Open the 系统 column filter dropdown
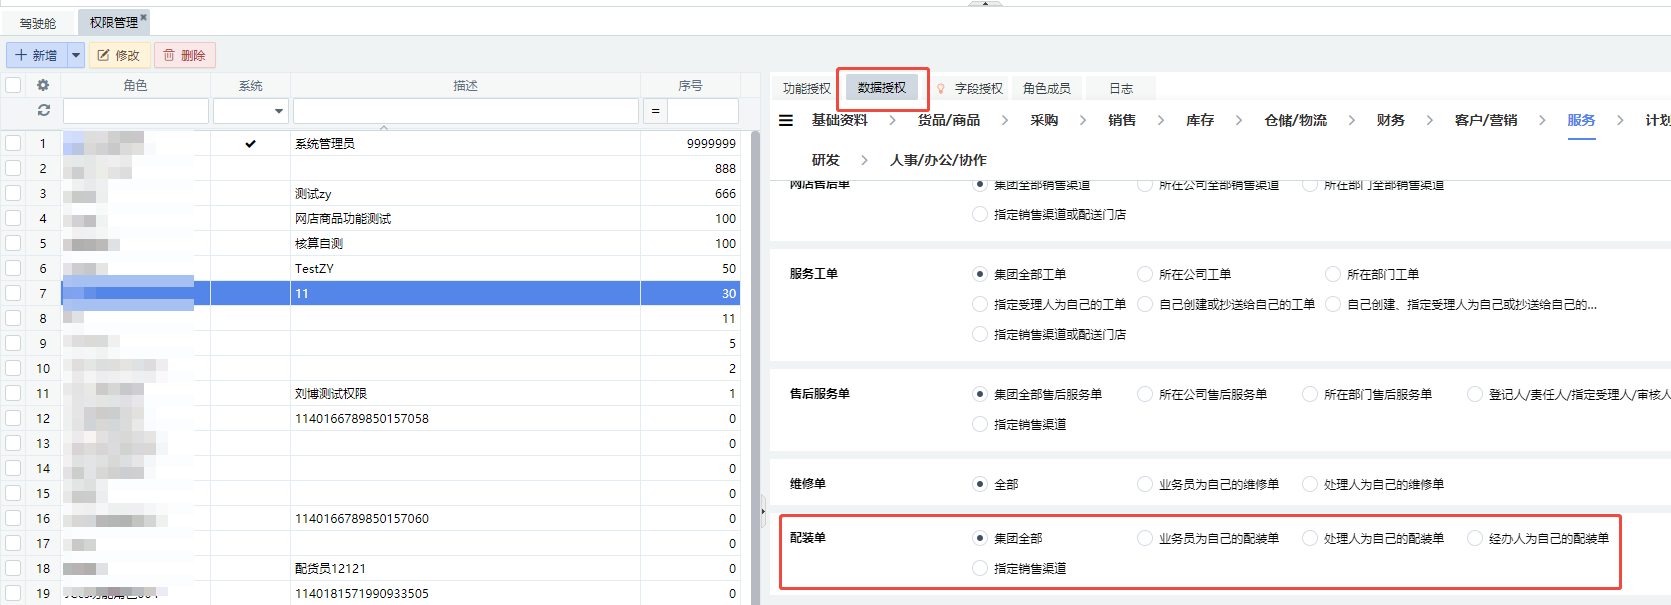1671x605 pixels. [x=278, y=111]
